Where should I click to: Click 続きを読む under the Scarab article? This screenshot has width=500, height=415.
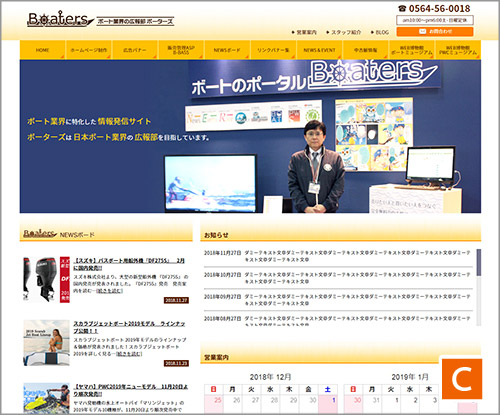pyautogui.click(x=129, y=354)
